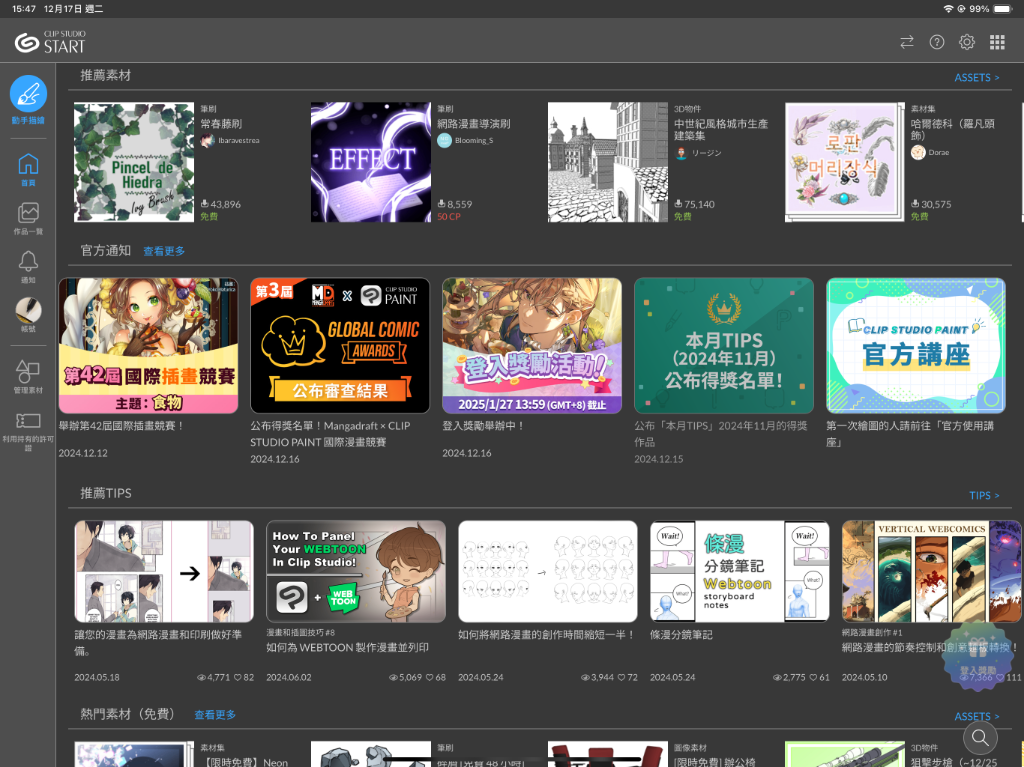Click the 50 CP price label
The image size is (1024, 767).
(x=449, y=217)
